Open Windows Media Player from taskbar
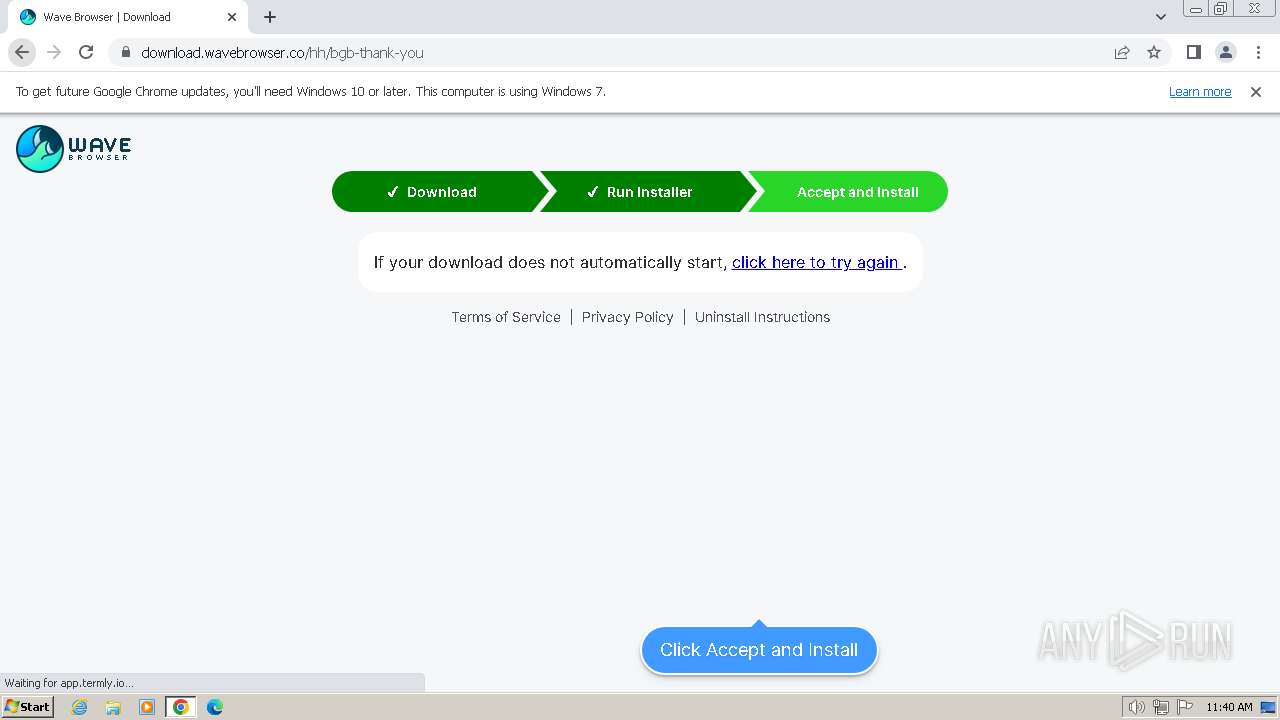This screenshot has height=720, width=1280. click(x=147, y=707)
